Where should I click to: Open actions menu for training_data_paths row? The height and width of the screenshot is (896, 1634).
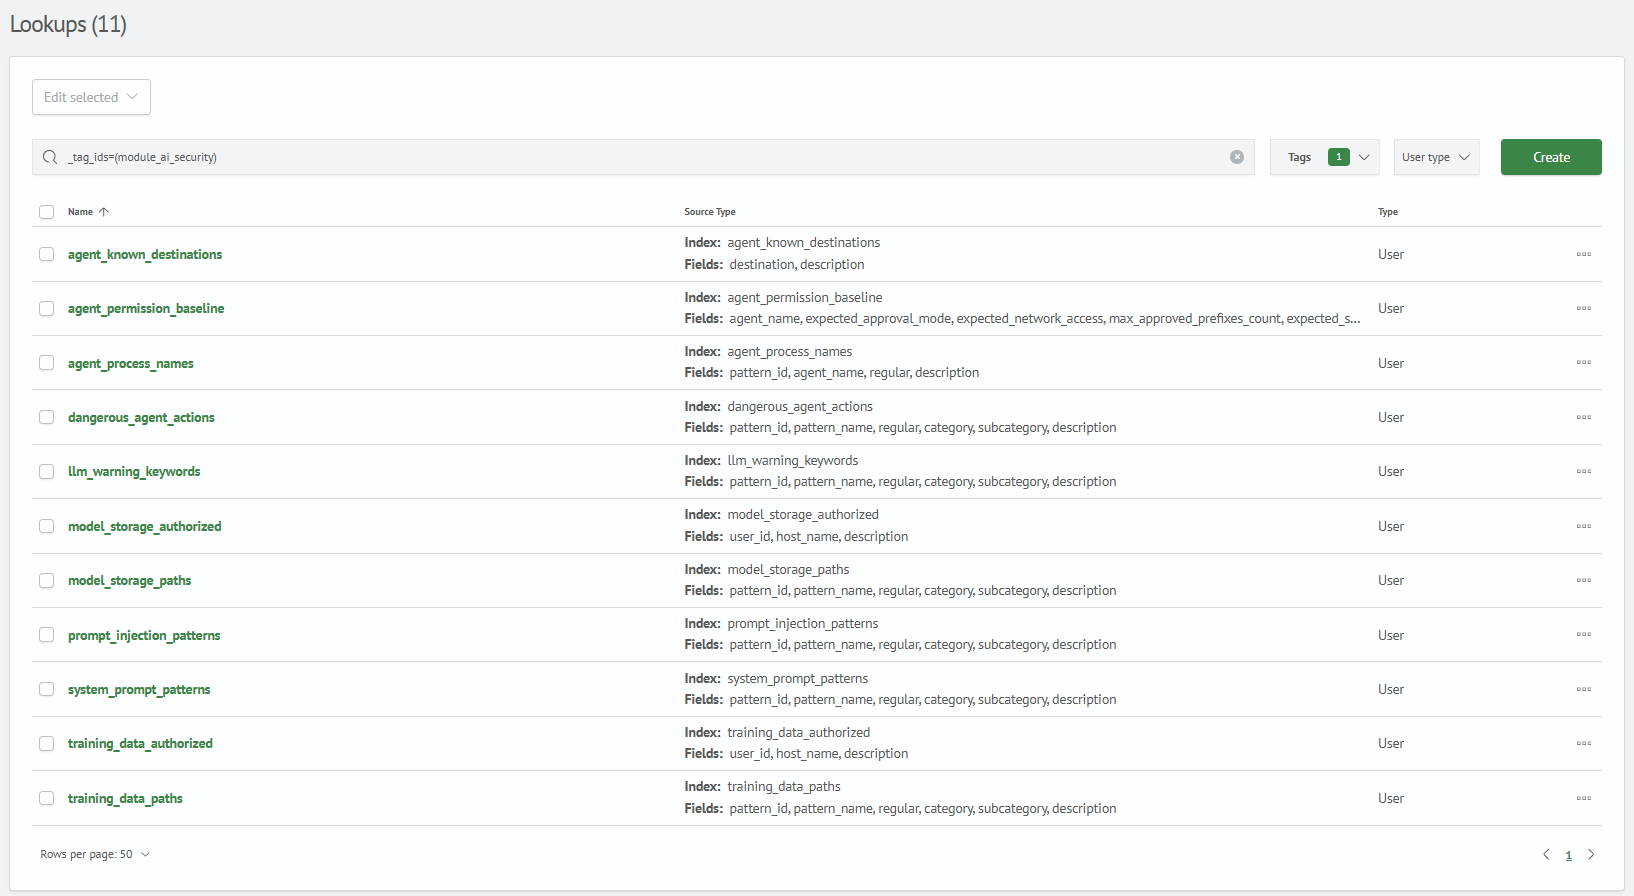tap(1583, 798)
